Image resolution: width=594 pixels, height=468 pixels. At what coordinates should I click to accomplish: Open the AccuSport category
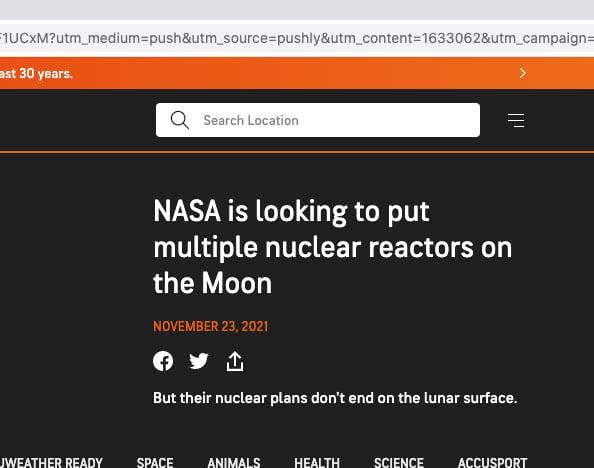(492, 463)
